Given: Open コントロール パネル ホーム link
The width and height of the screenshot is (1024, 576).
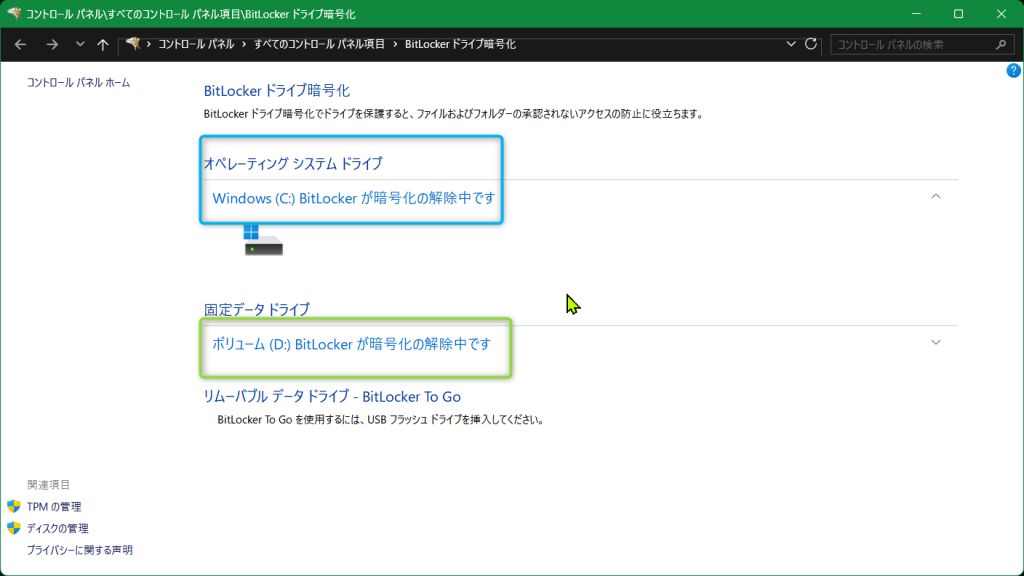Looking at the screenshot, I should point(78,83).
